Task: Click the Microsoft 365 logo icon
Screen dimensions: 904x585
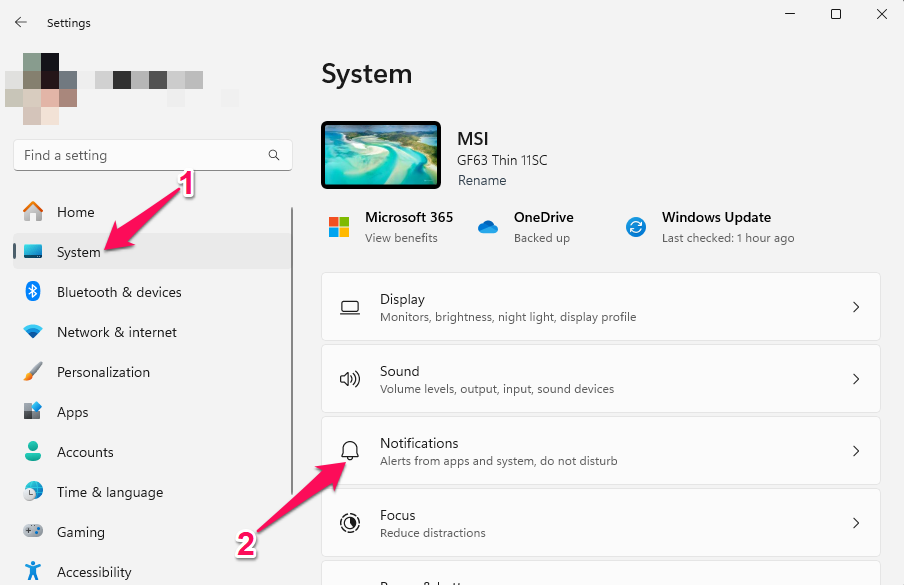Action: [339, 227]
